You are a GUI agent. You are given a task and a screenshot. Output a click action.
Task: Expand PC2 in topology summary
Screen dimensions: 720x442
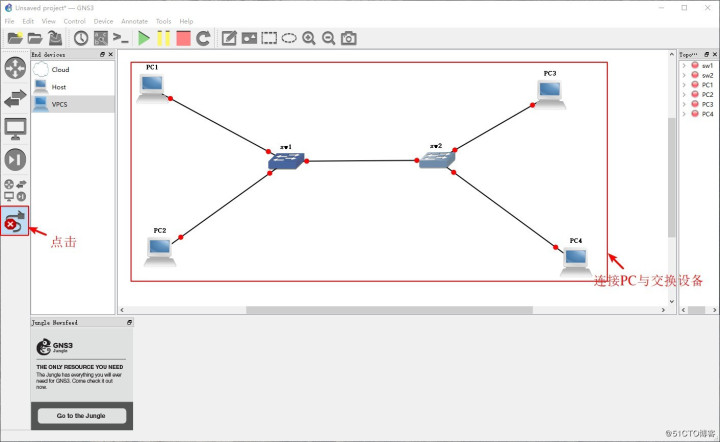(x=684, y=95)
